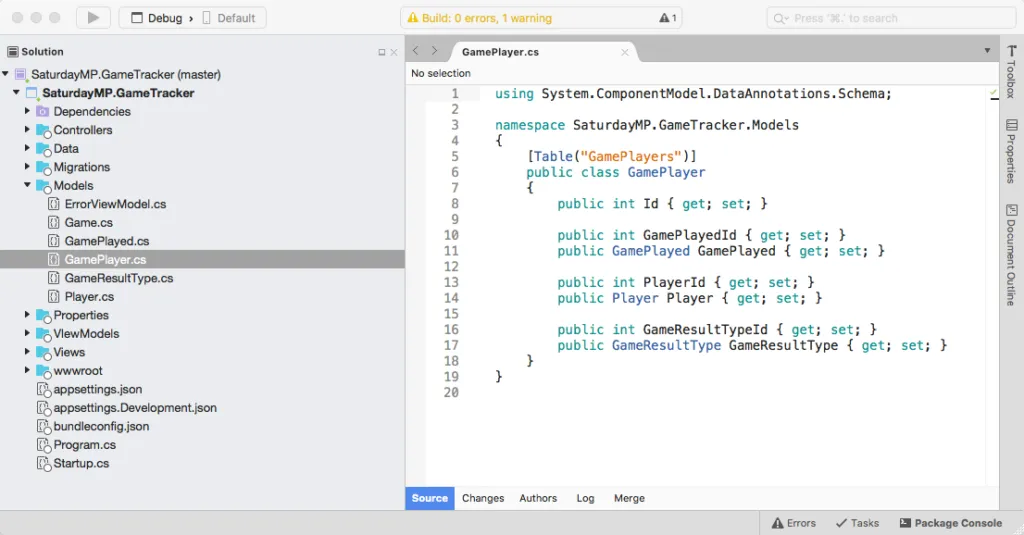Select the highlighted GamePlayer.cs tree item

tap(202, 259)
